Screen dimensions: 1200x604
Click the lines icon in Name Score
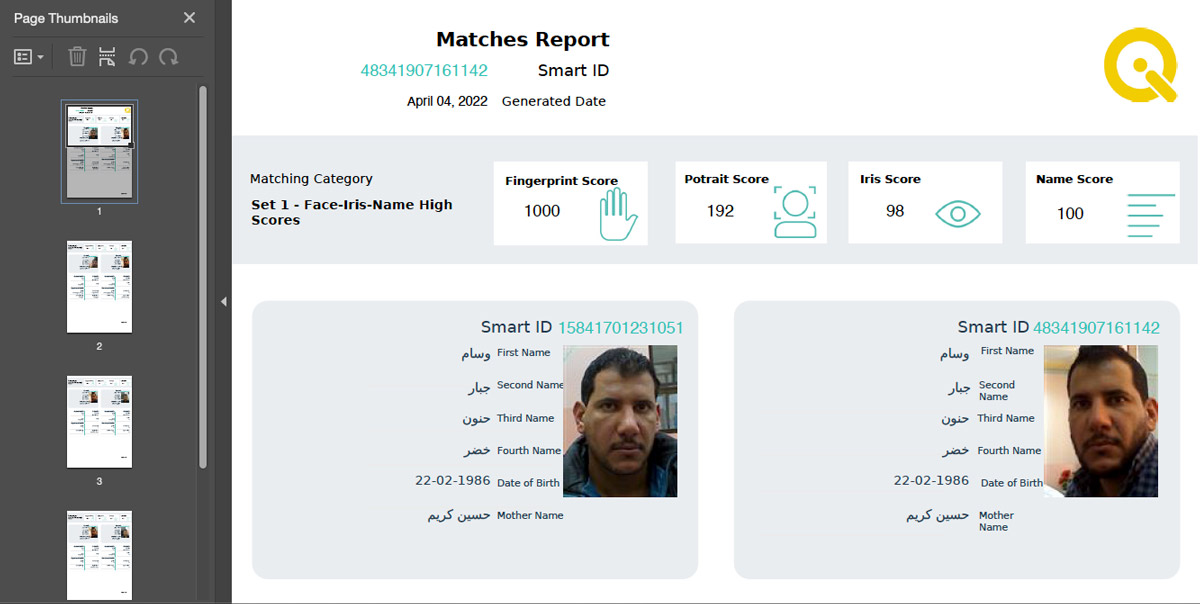1151,214
